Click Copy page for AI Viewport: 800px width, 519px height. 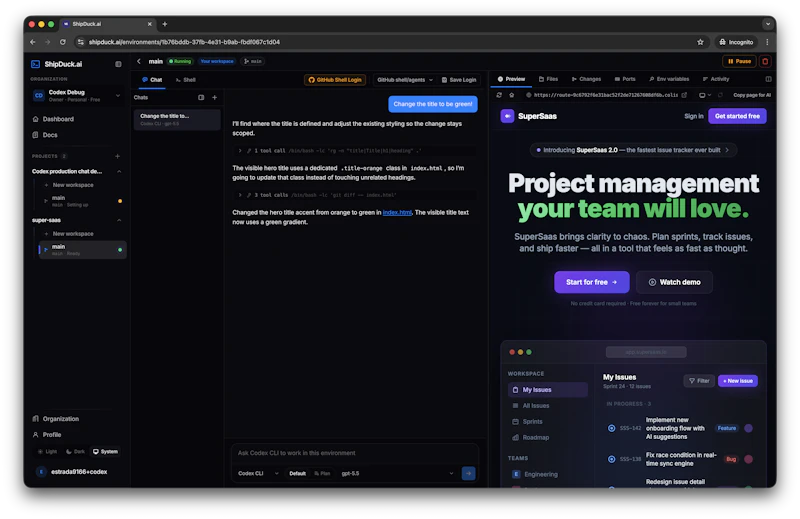tap(752, 95)
